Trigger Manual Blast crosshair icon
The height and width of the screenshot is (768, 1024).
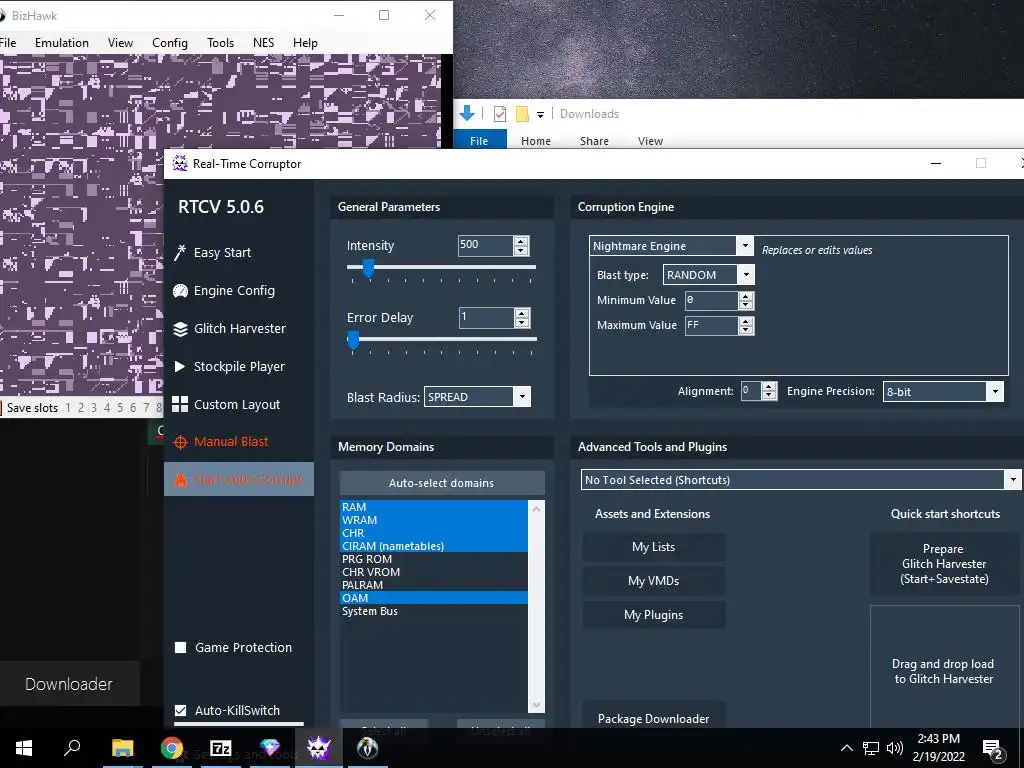pos(180,442)
